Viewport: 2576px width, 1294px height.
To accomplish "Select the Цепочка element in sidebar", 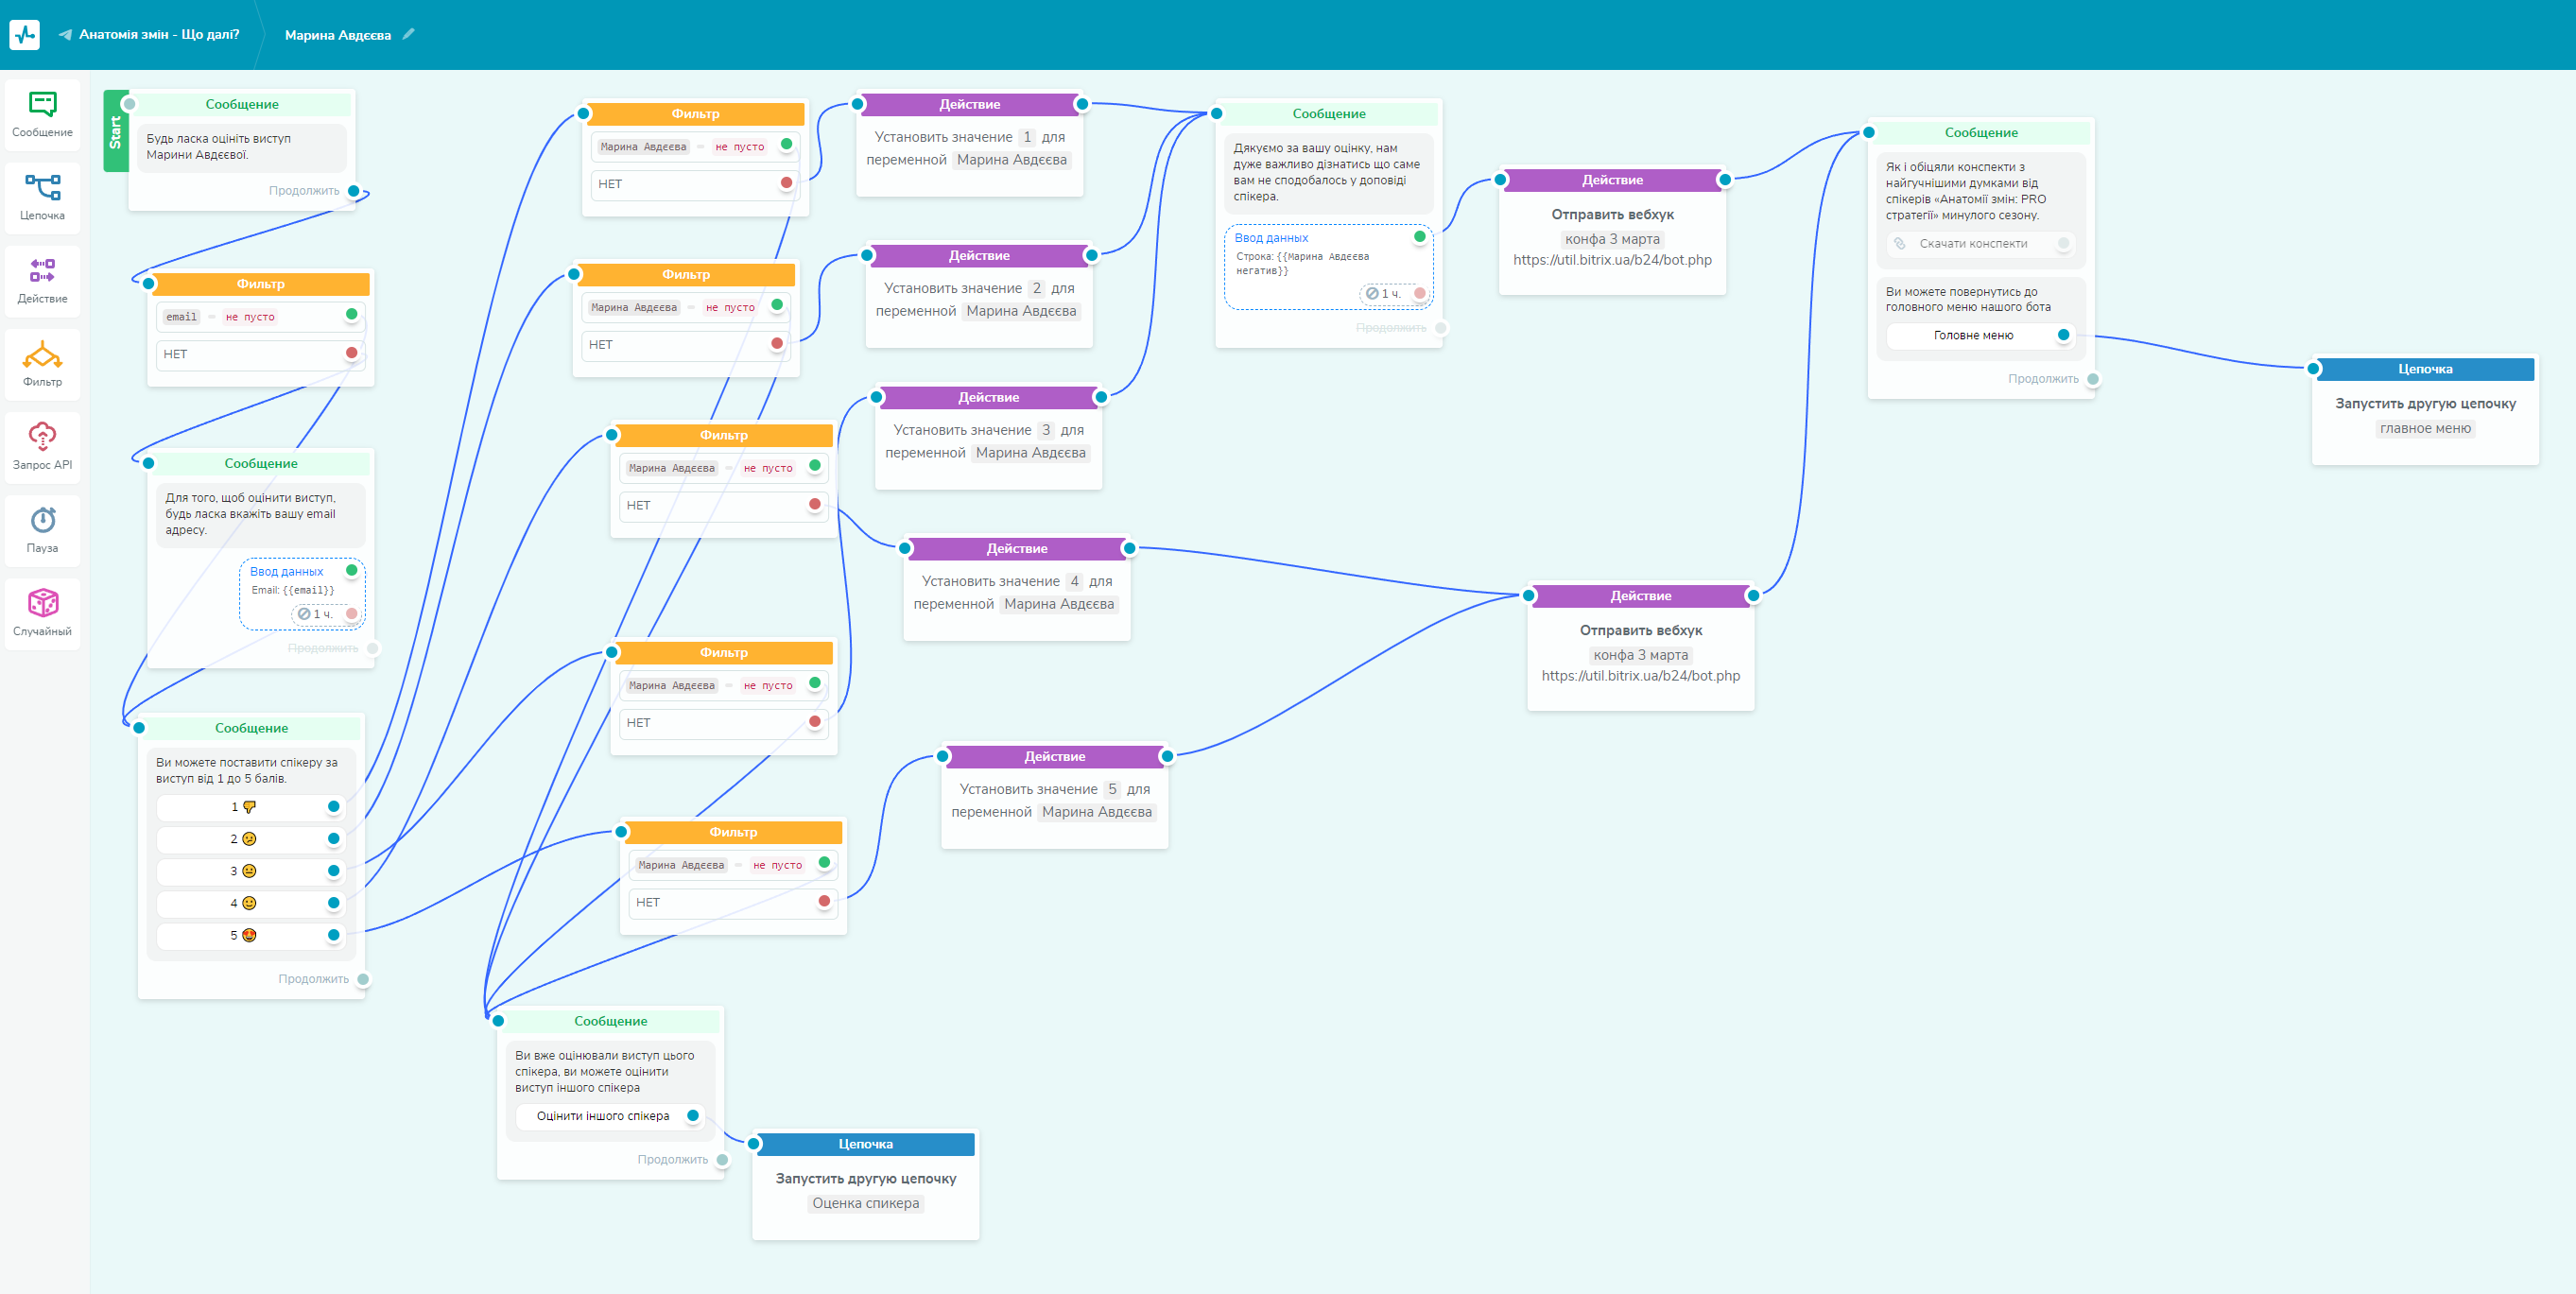I will pyautogui.click(x=42, y=198).
